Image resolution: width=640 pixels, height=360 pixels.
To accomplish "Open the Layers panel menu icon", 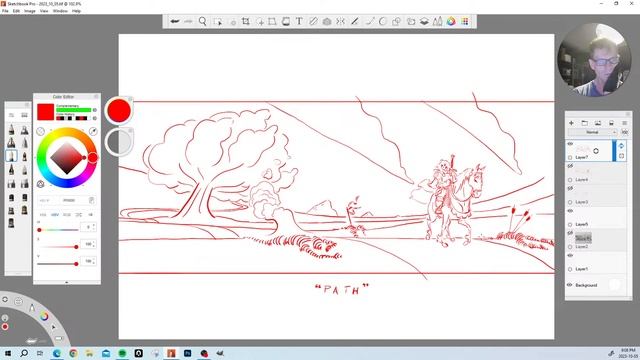I will (624, 123).
